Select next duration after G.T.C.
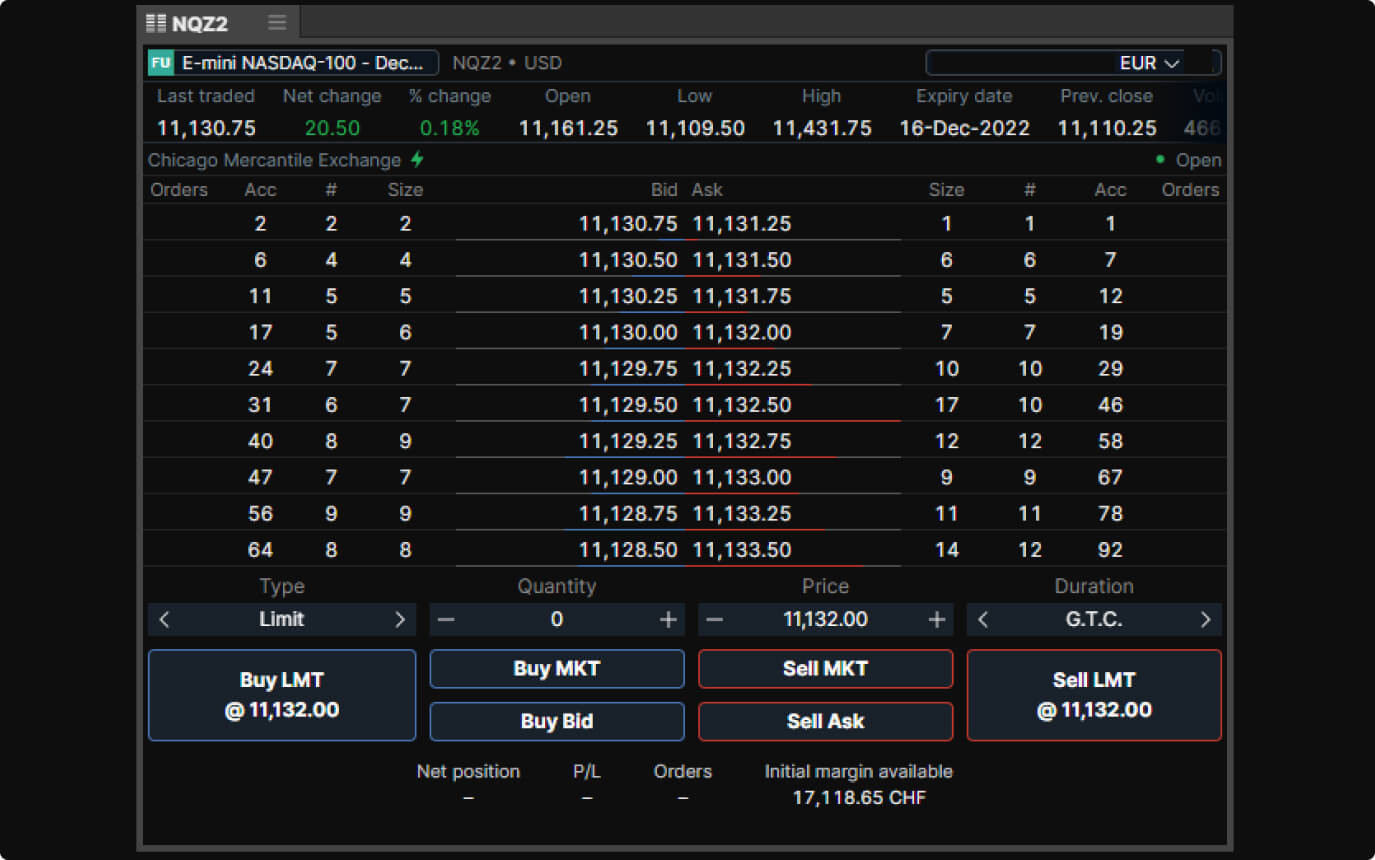 [x=1205, y=620]
